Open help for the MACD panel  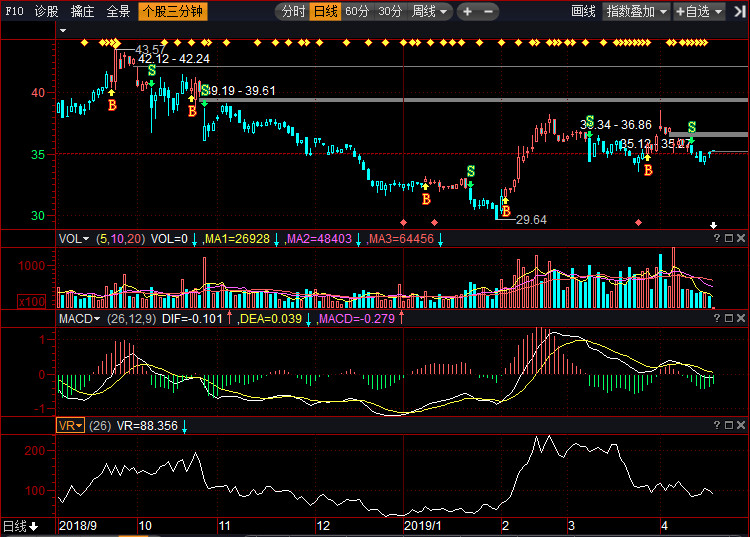click(x=716, y=318)
